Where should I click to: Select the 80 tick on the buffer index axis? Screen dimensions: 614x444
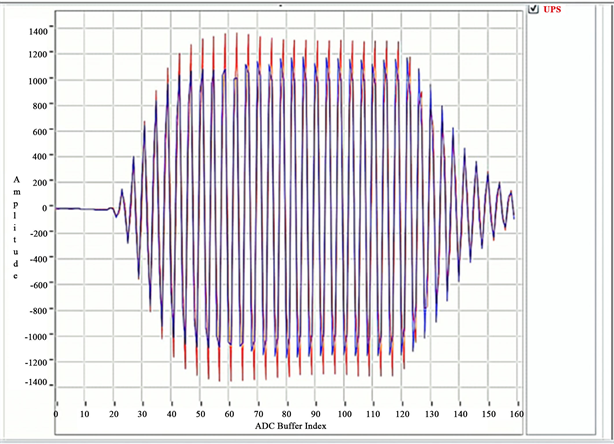click(288, 413)
